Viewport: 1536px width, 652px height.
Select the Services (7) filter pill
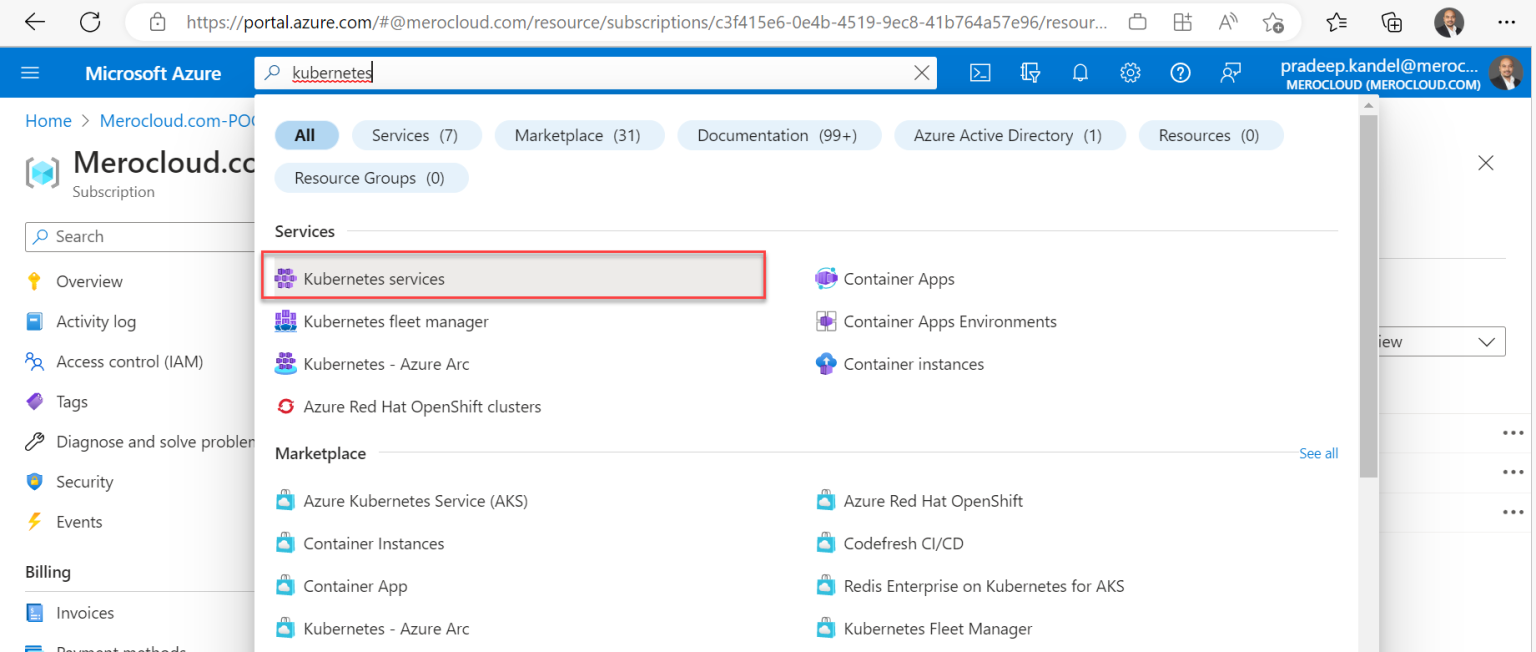point(414,136)
